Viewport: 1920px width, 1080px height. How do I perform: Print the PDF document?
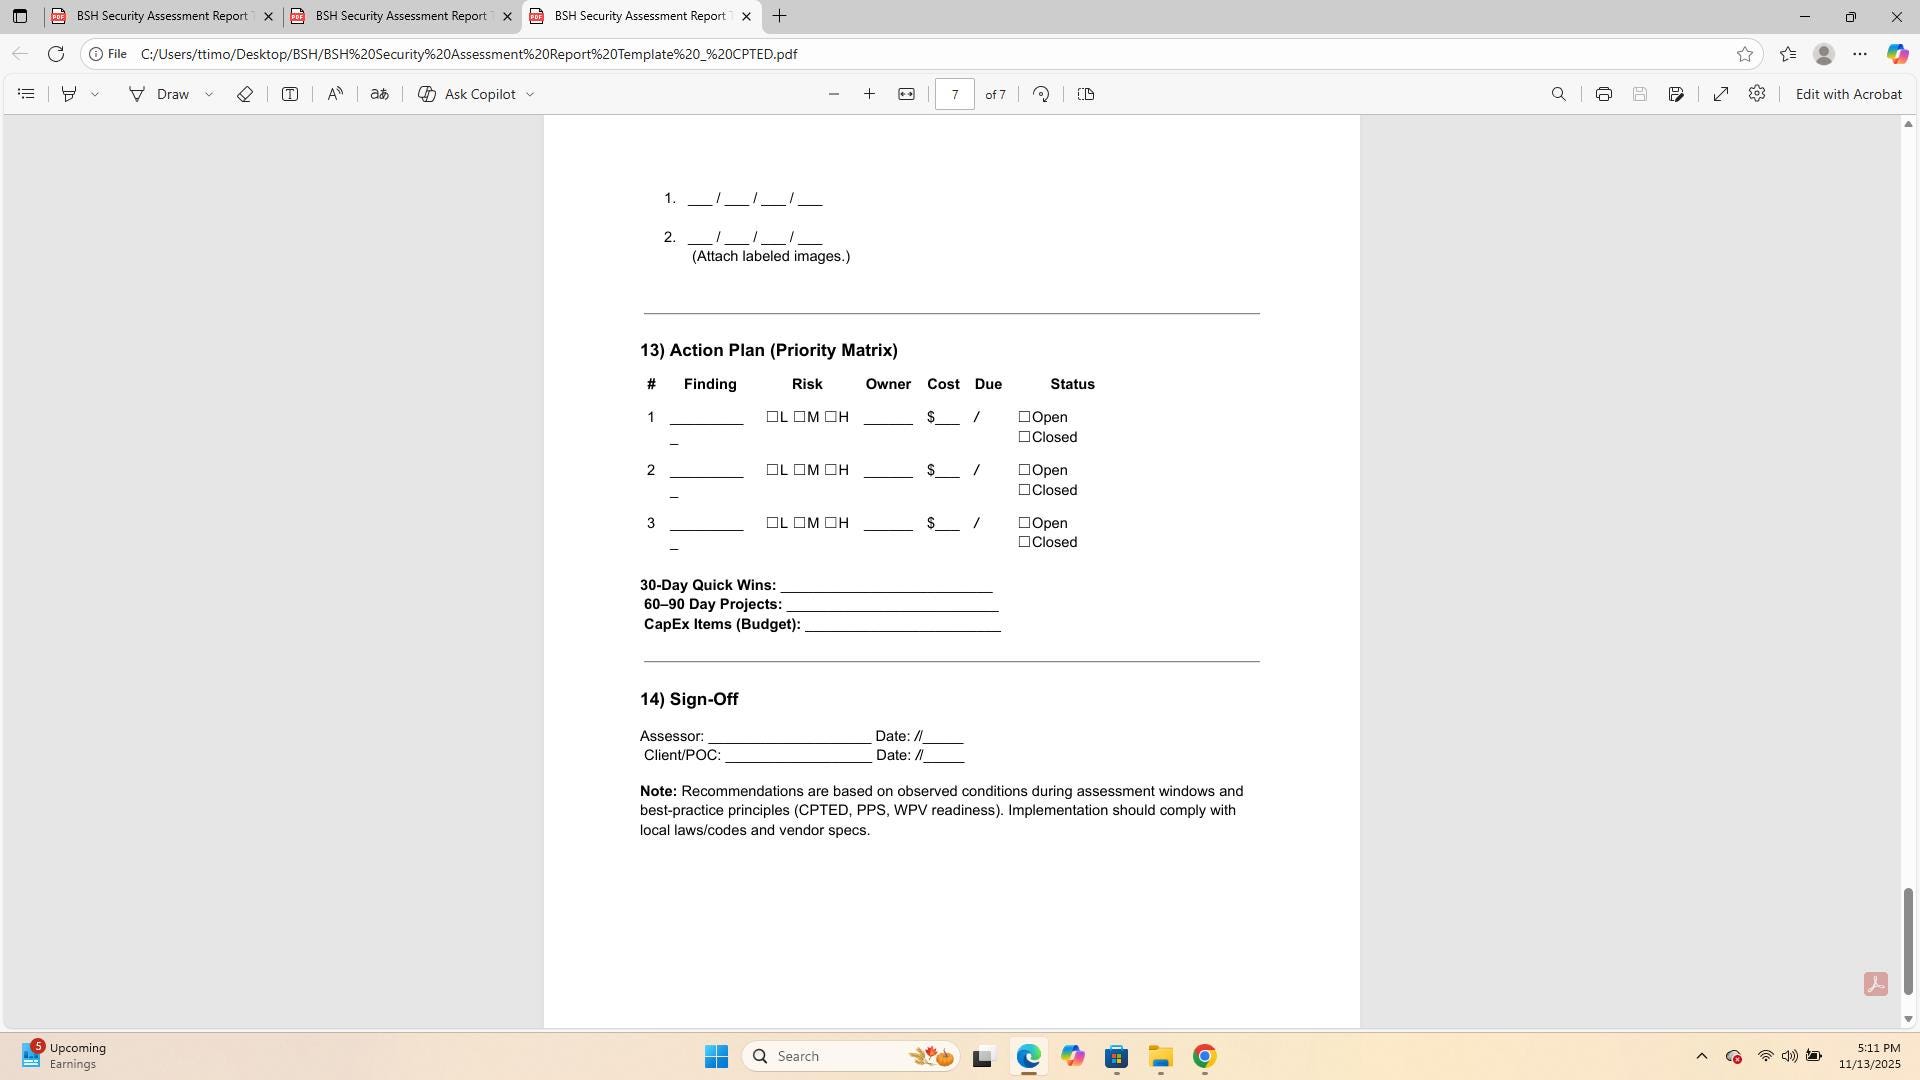click(1604, 94)
